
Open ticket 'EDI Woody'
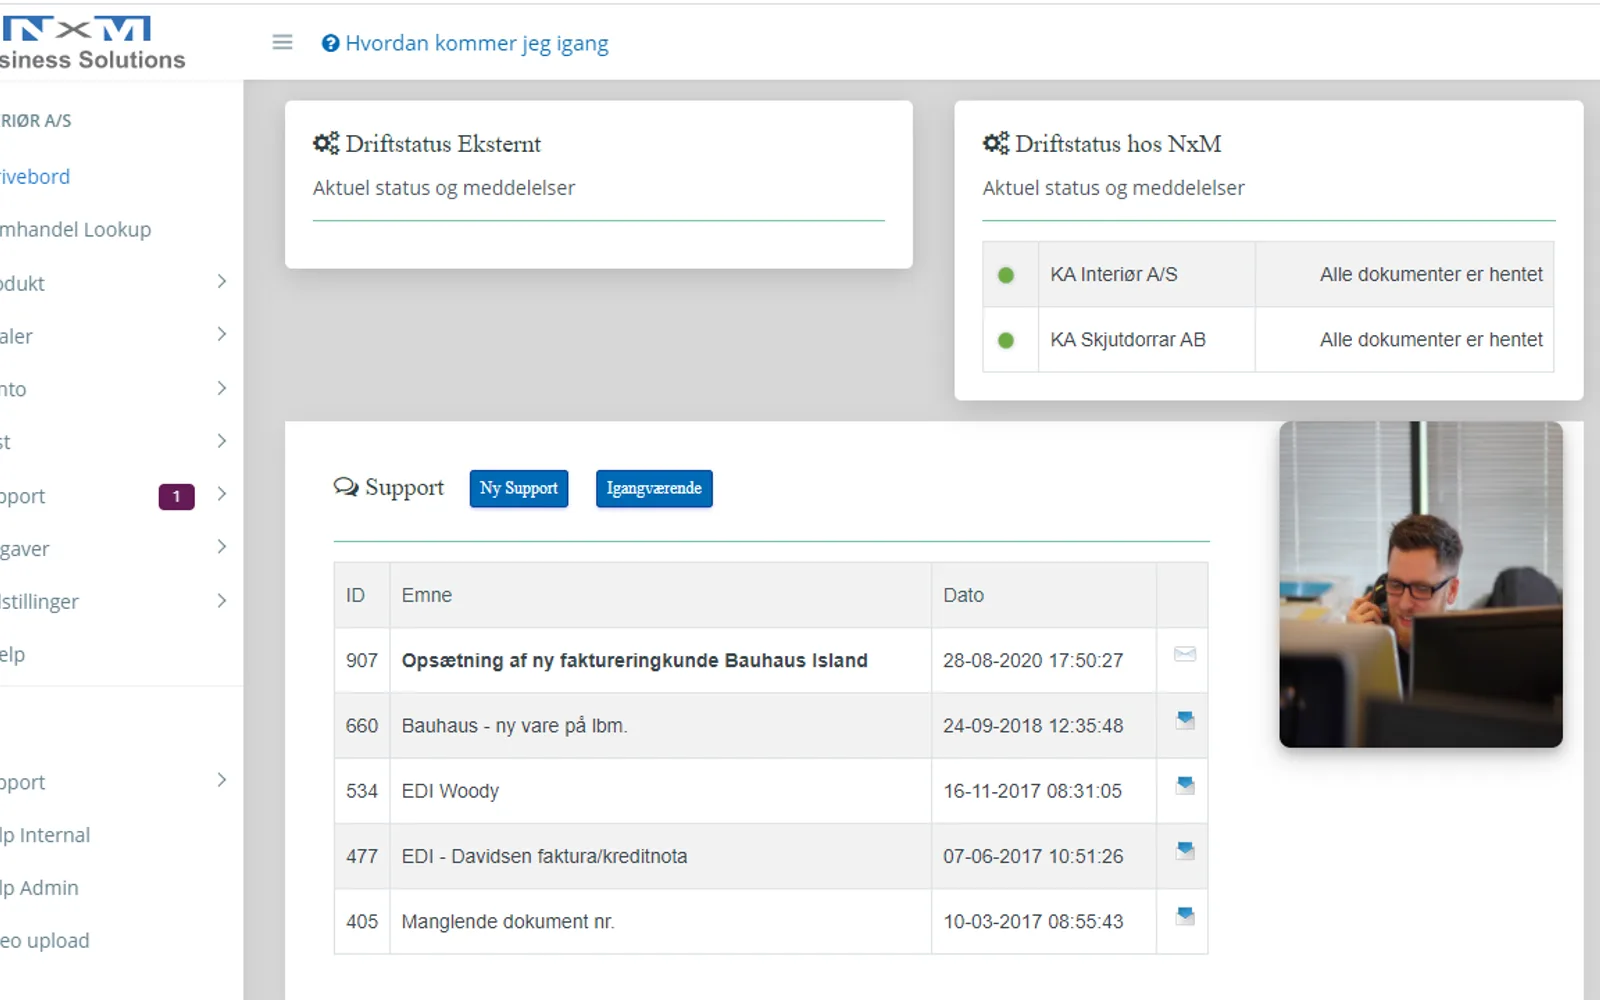pyautogui.click(x=450, y=791)
